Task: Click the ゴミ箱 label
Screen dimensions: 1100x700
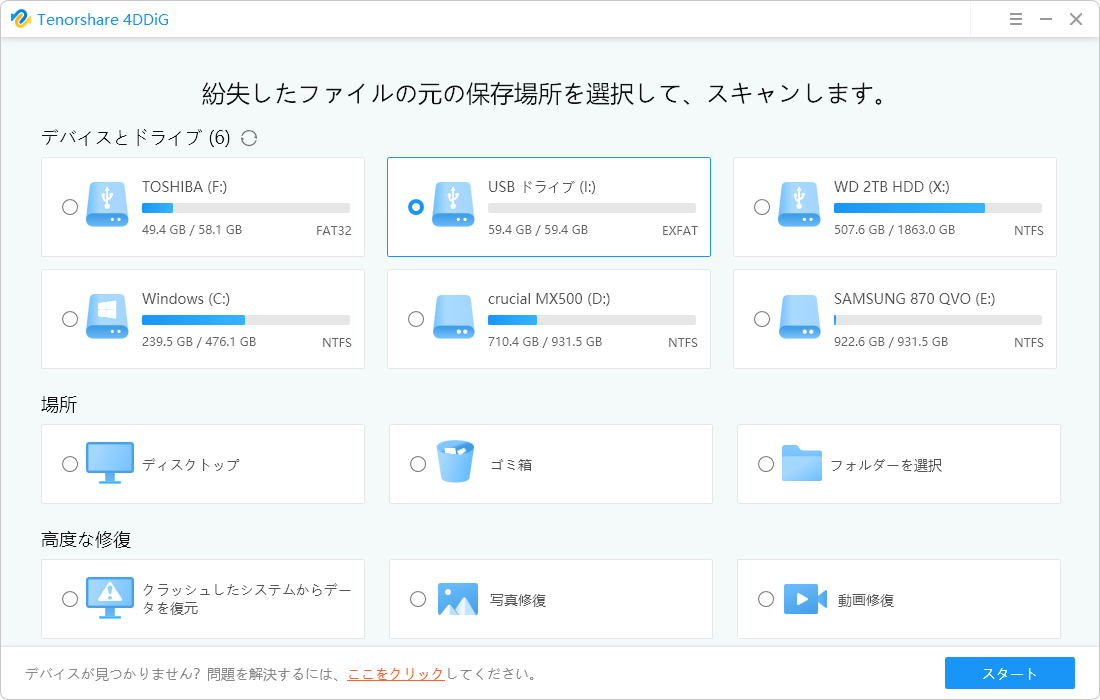Action: (x=511, y=464)
